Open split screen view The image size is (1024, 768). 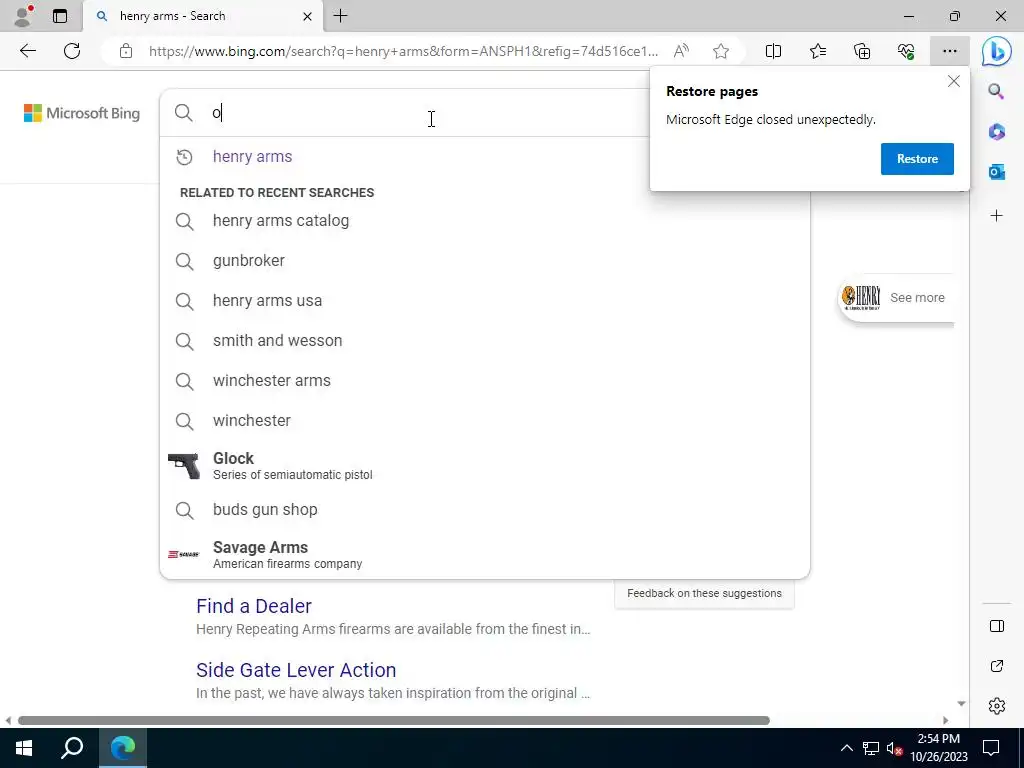pos(773,51)
